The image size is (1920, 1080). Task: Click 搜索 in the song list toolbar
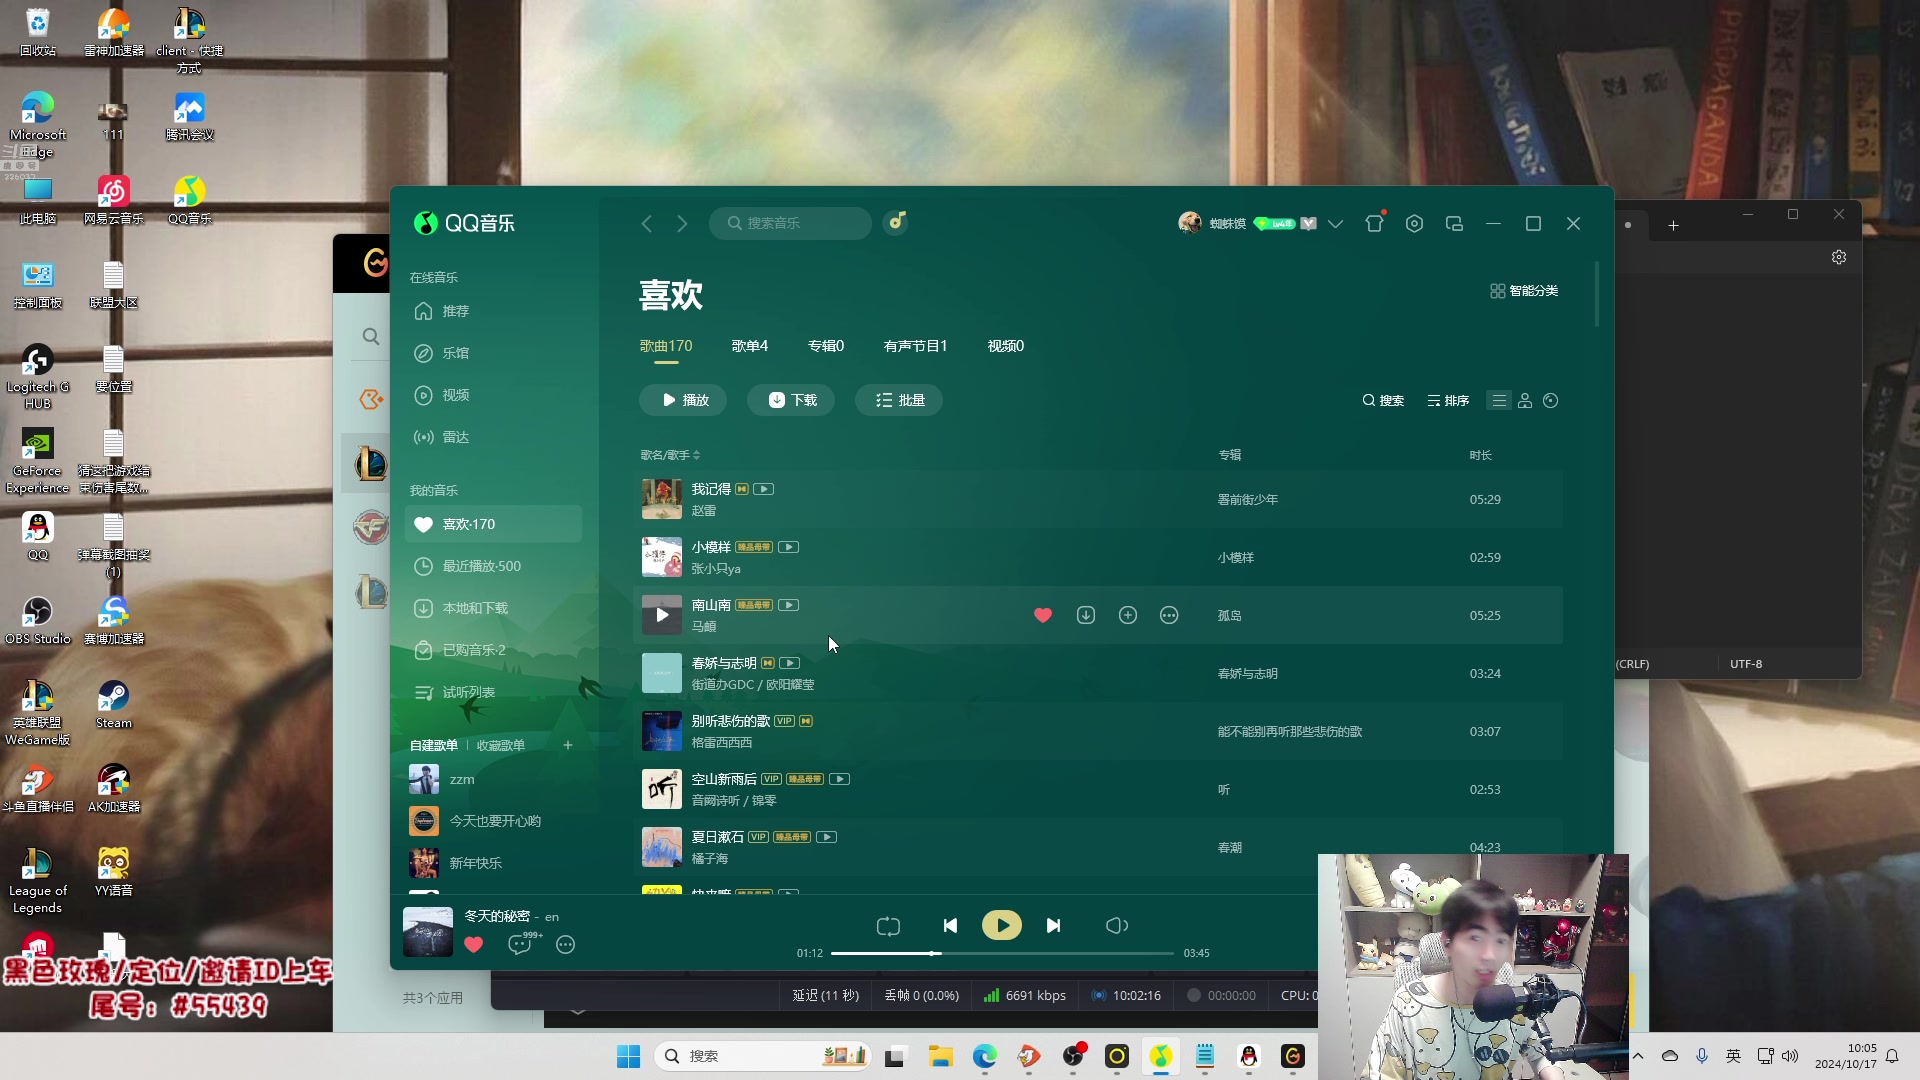[1383, 401]
